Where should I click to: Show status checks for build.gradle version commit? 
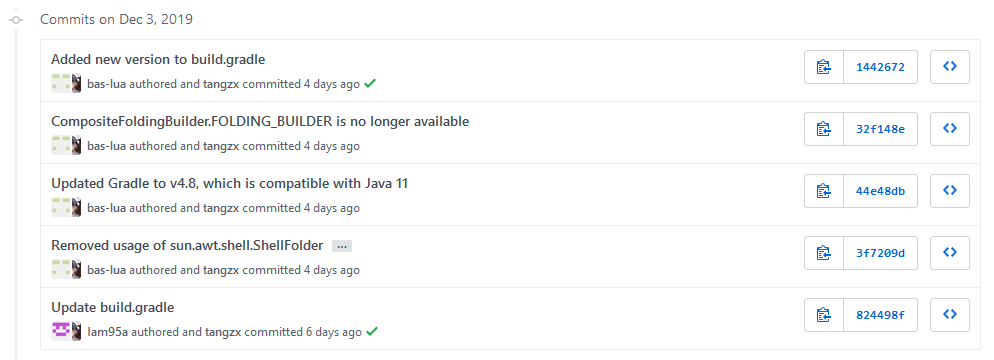(x=370, y=84)
